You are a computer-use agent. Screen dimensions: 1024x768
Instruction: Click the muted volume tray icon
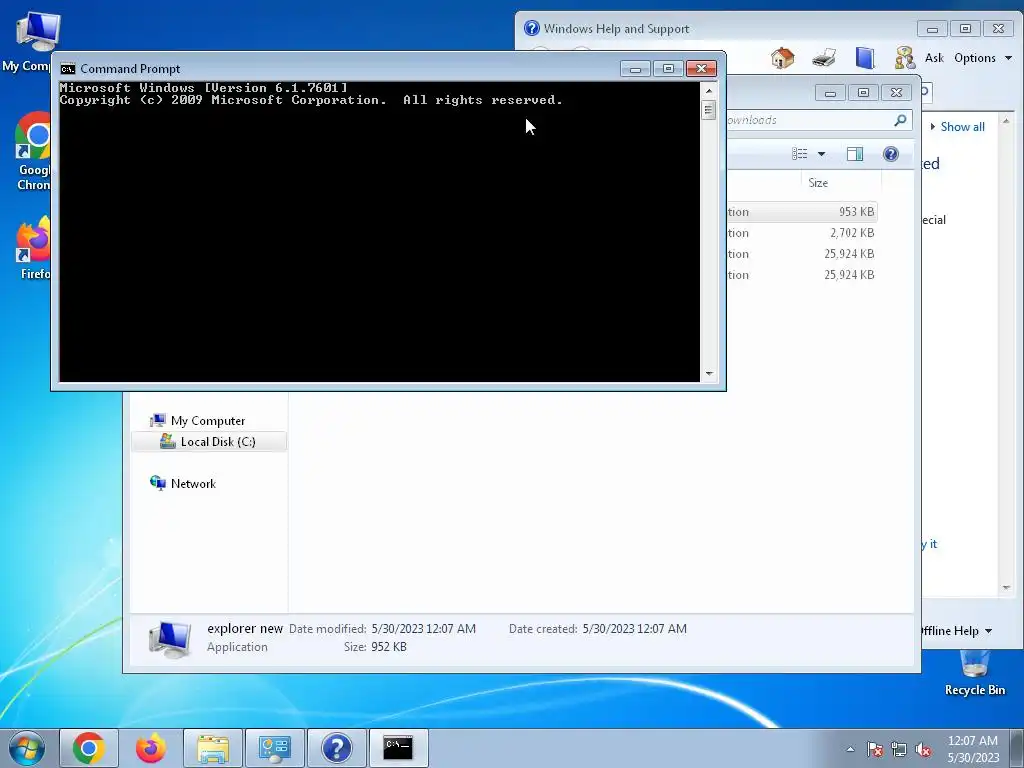coord(923,749)
